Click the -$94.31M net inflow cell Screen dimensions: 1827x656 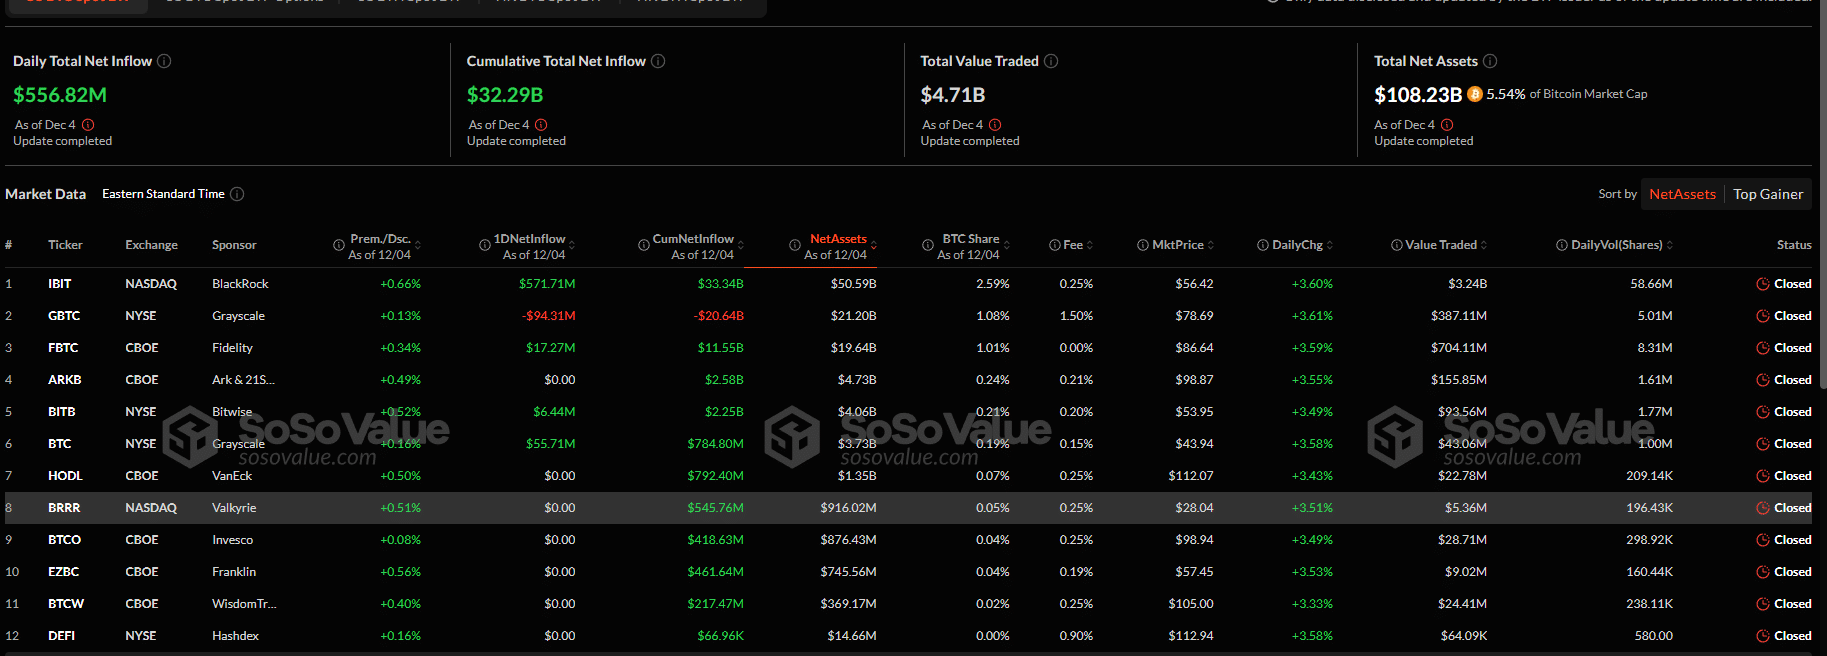tap(549, 316)
